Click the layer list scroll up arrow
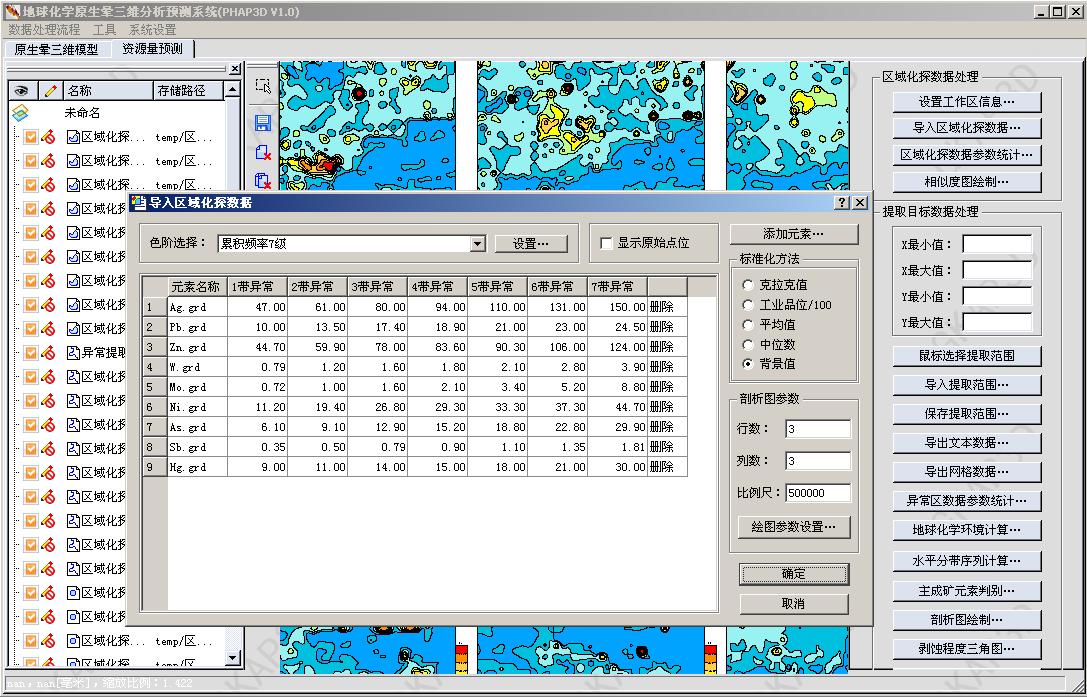The width and height of the screenshot is (1087, 697). click(x=232, y=89)
